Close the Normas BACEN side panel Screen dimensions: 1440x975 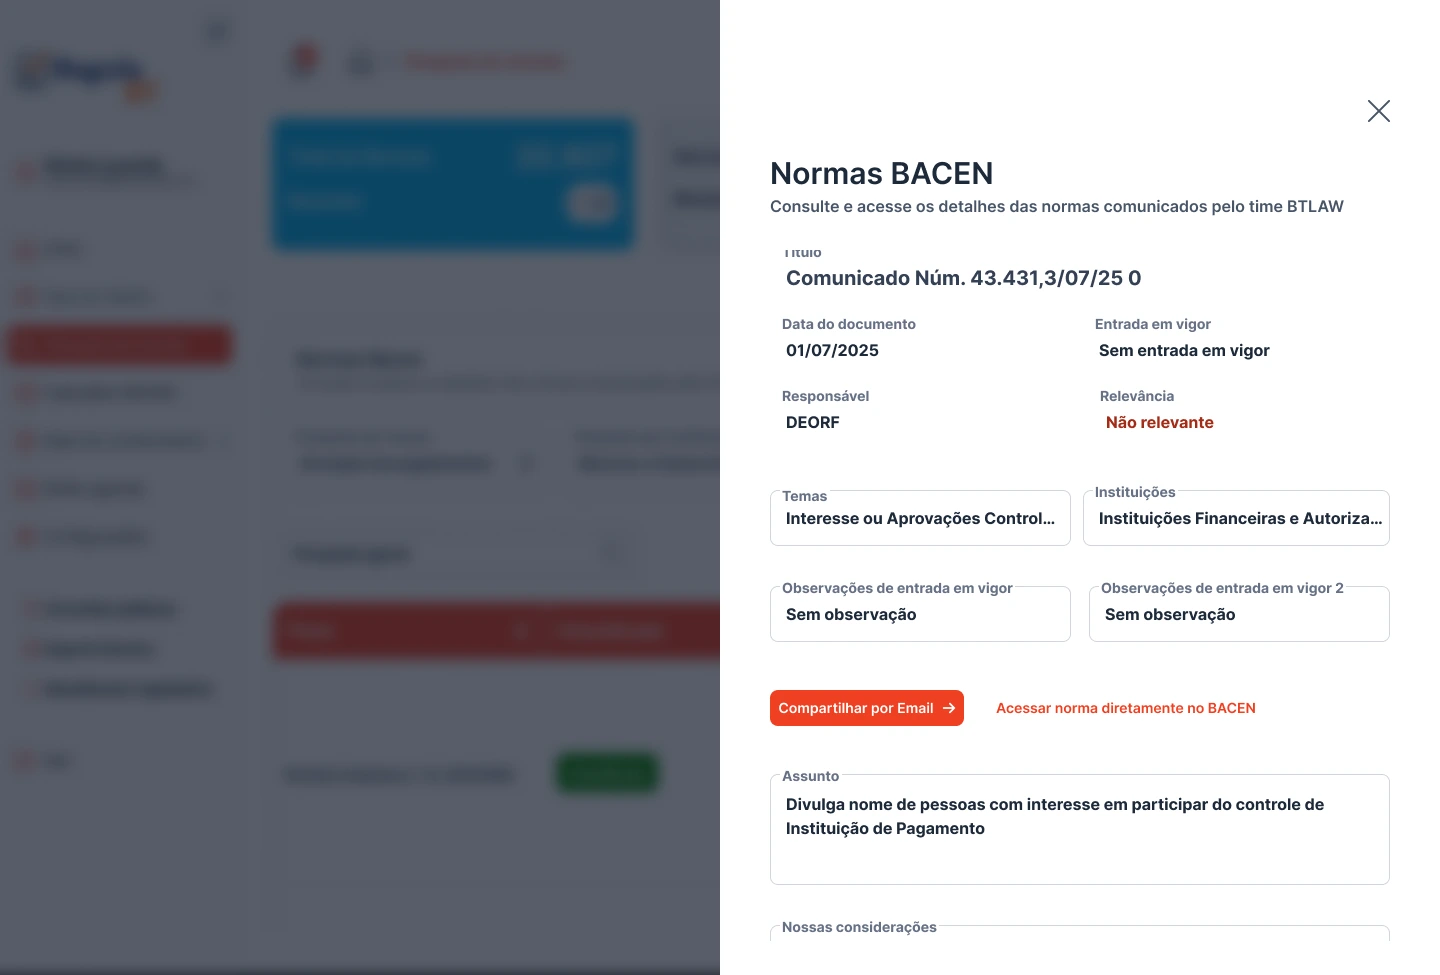1379,111
